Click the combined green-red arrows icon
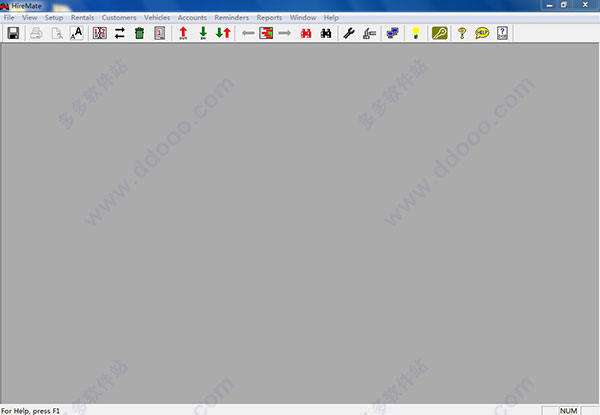Screen dimensions: 600x415 223,33
